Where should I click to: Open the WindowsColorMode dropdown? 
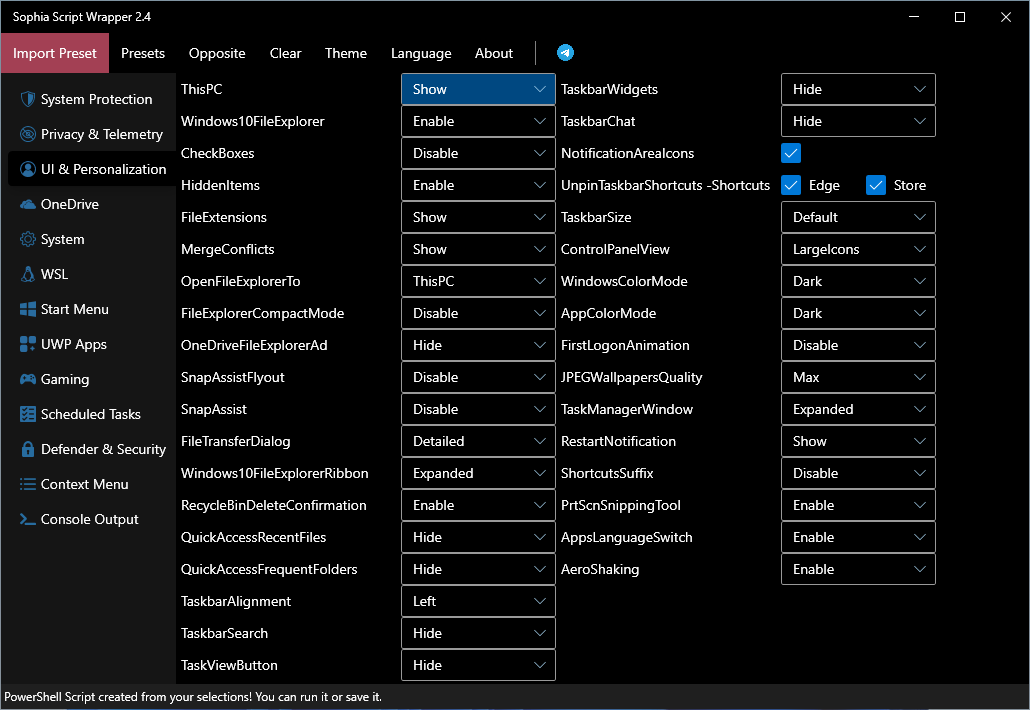pos(858,281)
